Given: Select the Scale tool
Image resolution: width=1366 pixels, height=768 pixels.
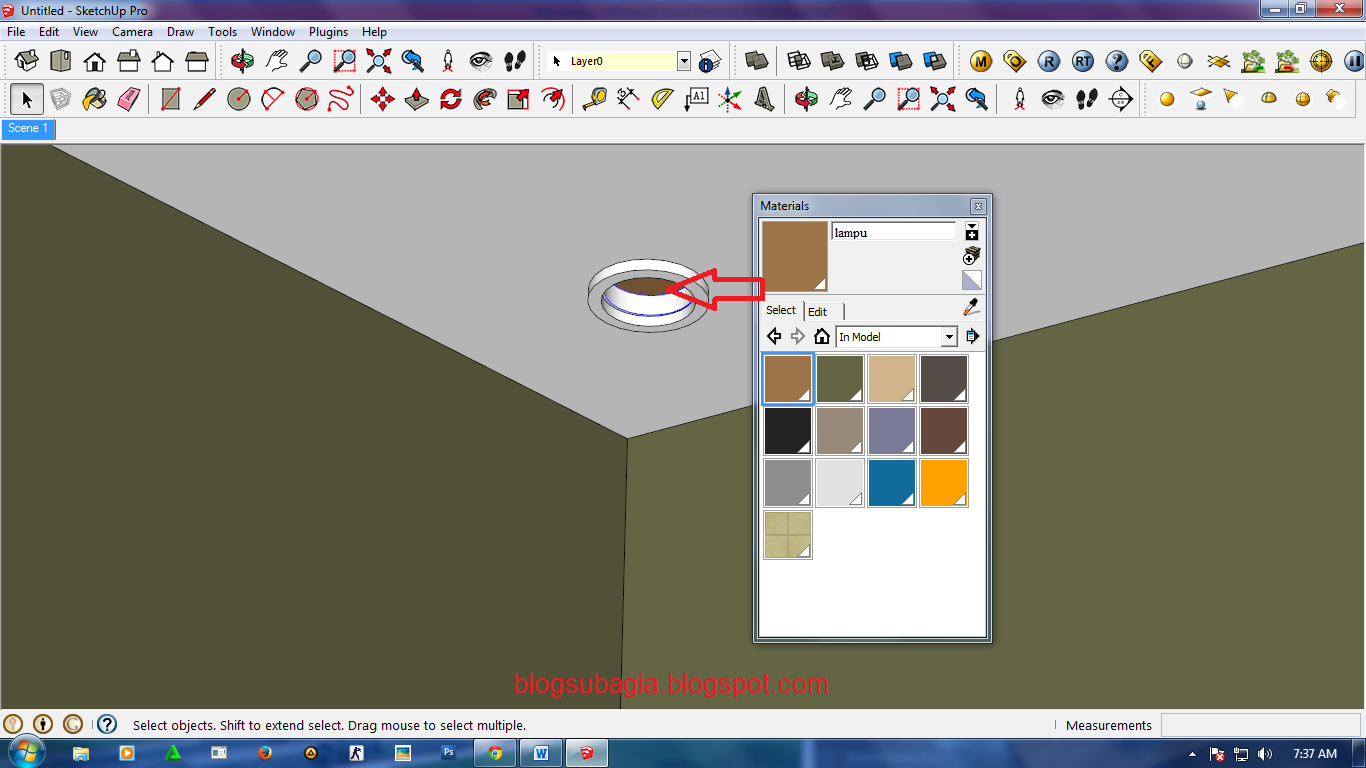Looking at the screenshot, I should pos(519,99).
